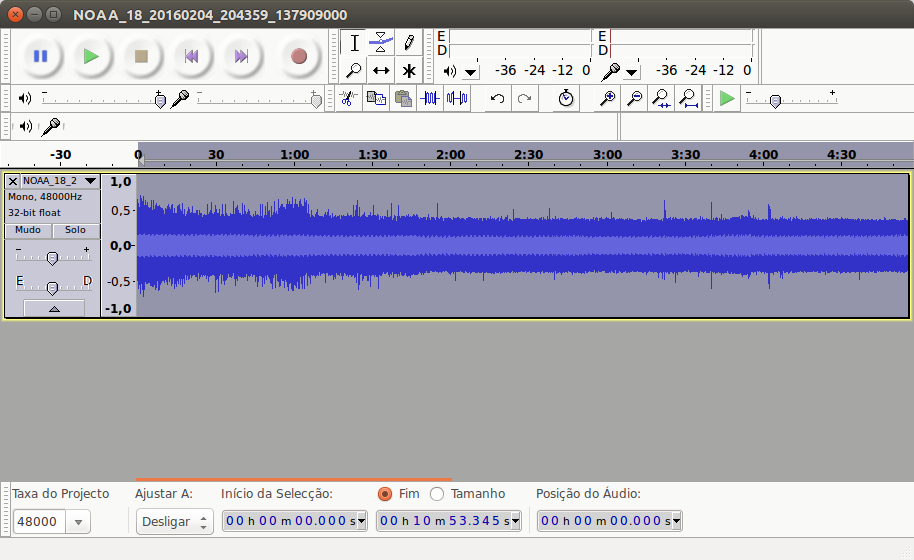Select the Tamanho radio button
Screen dimensions: 914x560
tap(437, 494)
